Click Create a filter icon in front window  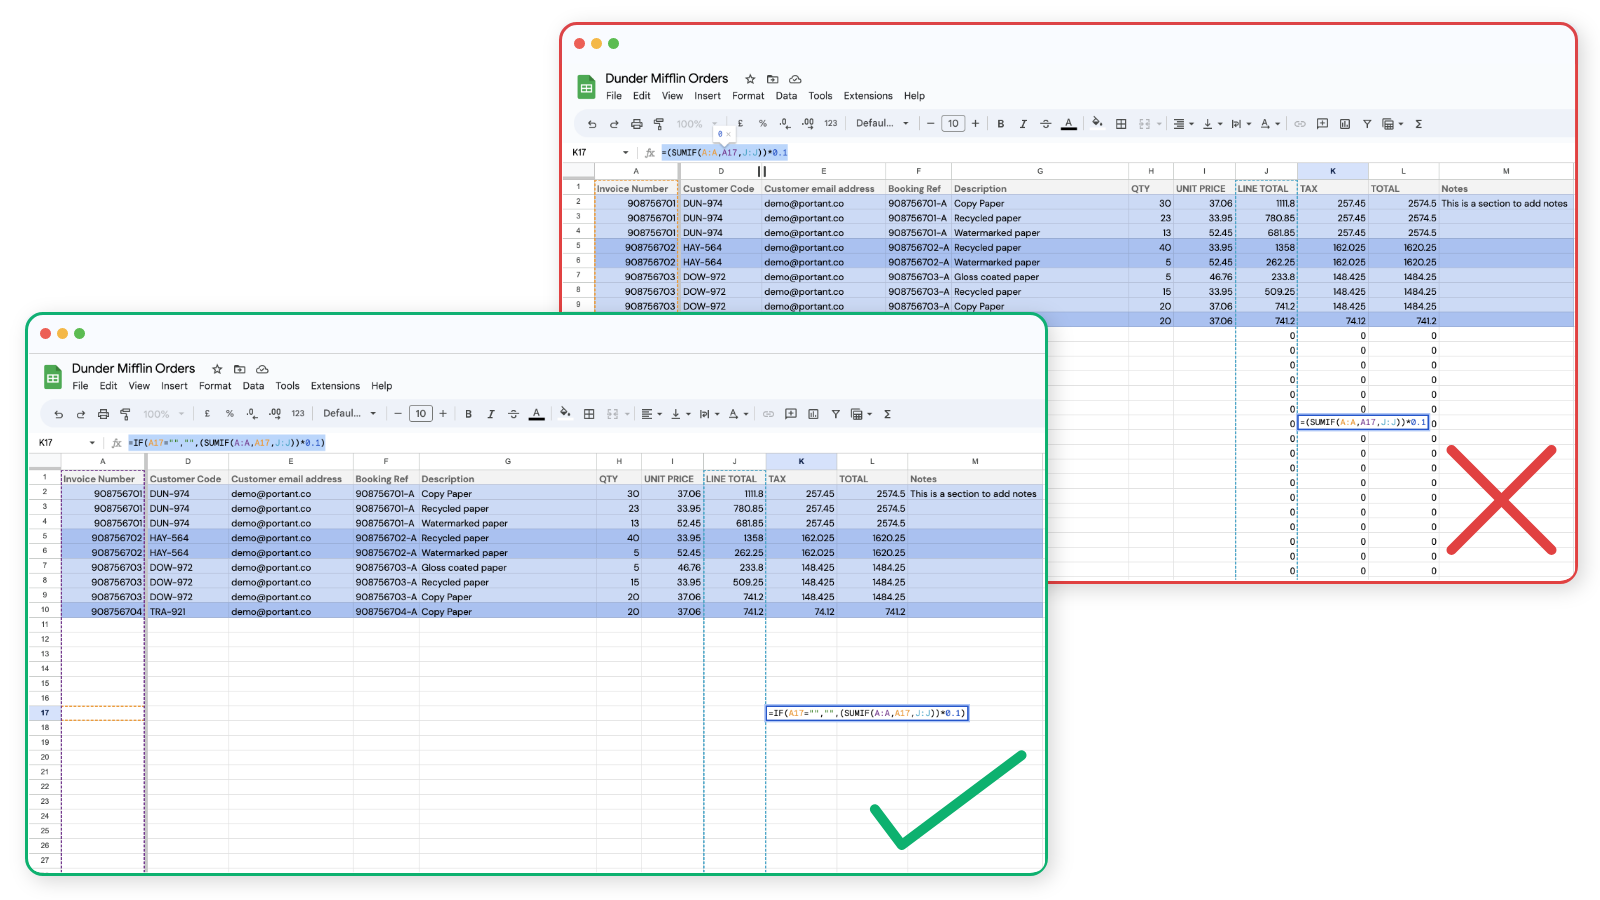click(x=835, y=414)
